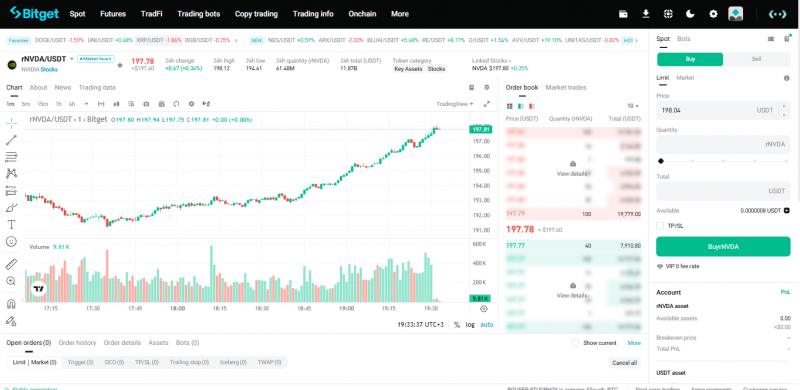800x390 pixels.
Task: Open the emoji icons tool
Action: [x=11, y=241]
